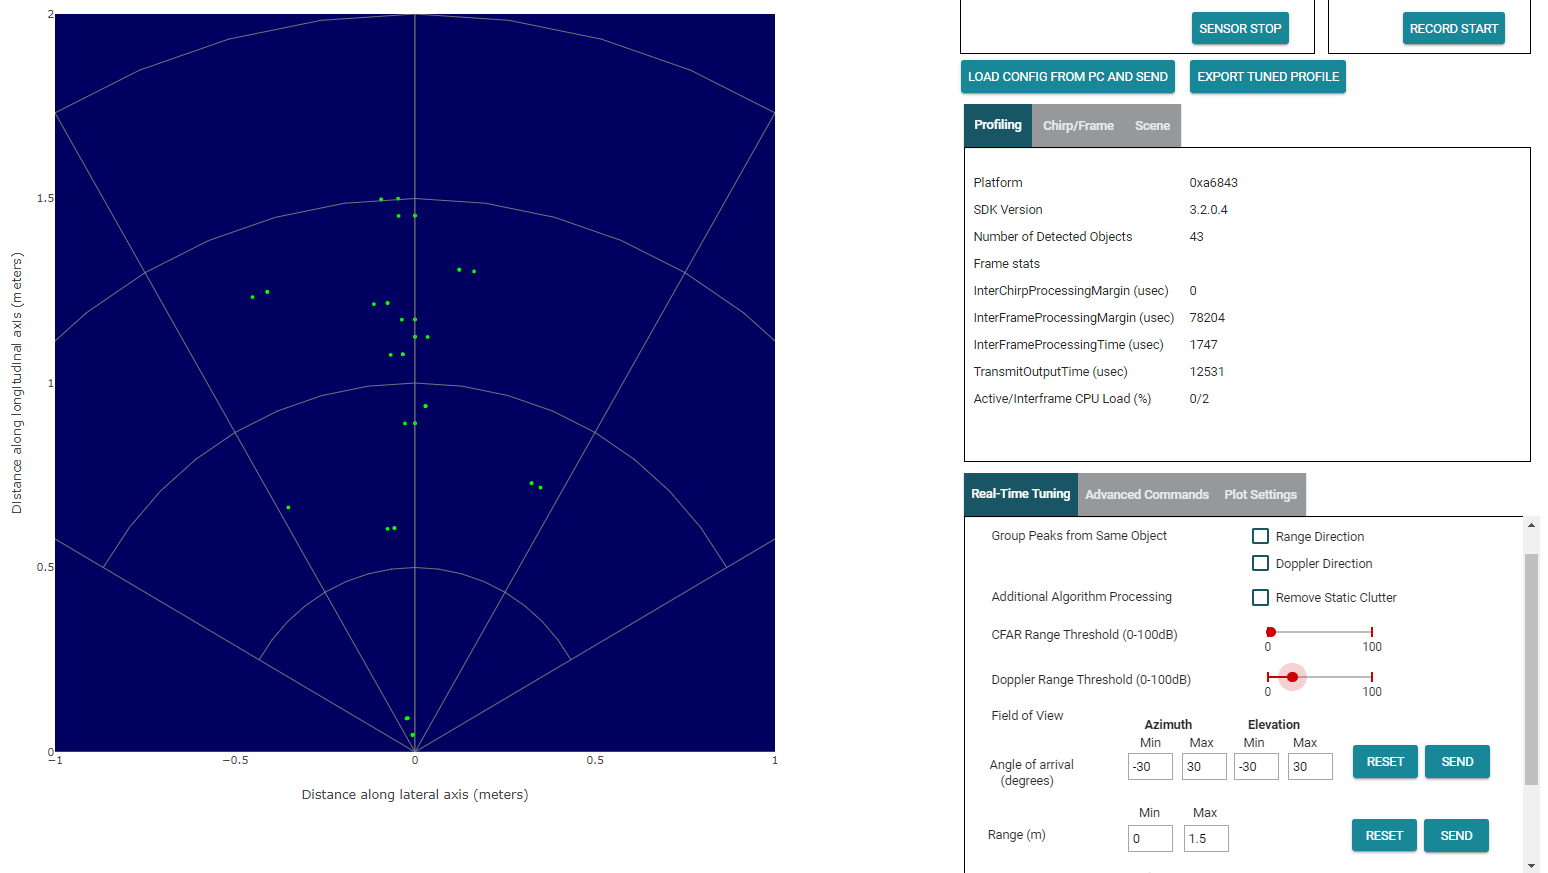Open the Chirp/Frame tab
The width and height of the screenshot is (1548, 873).
point(1078,126)
